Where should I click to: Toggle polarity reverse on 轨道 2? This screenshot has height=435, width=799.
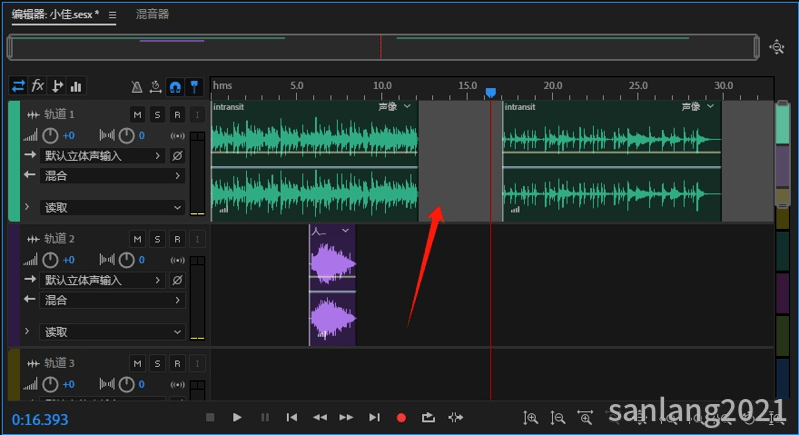[x=177, y=280]
